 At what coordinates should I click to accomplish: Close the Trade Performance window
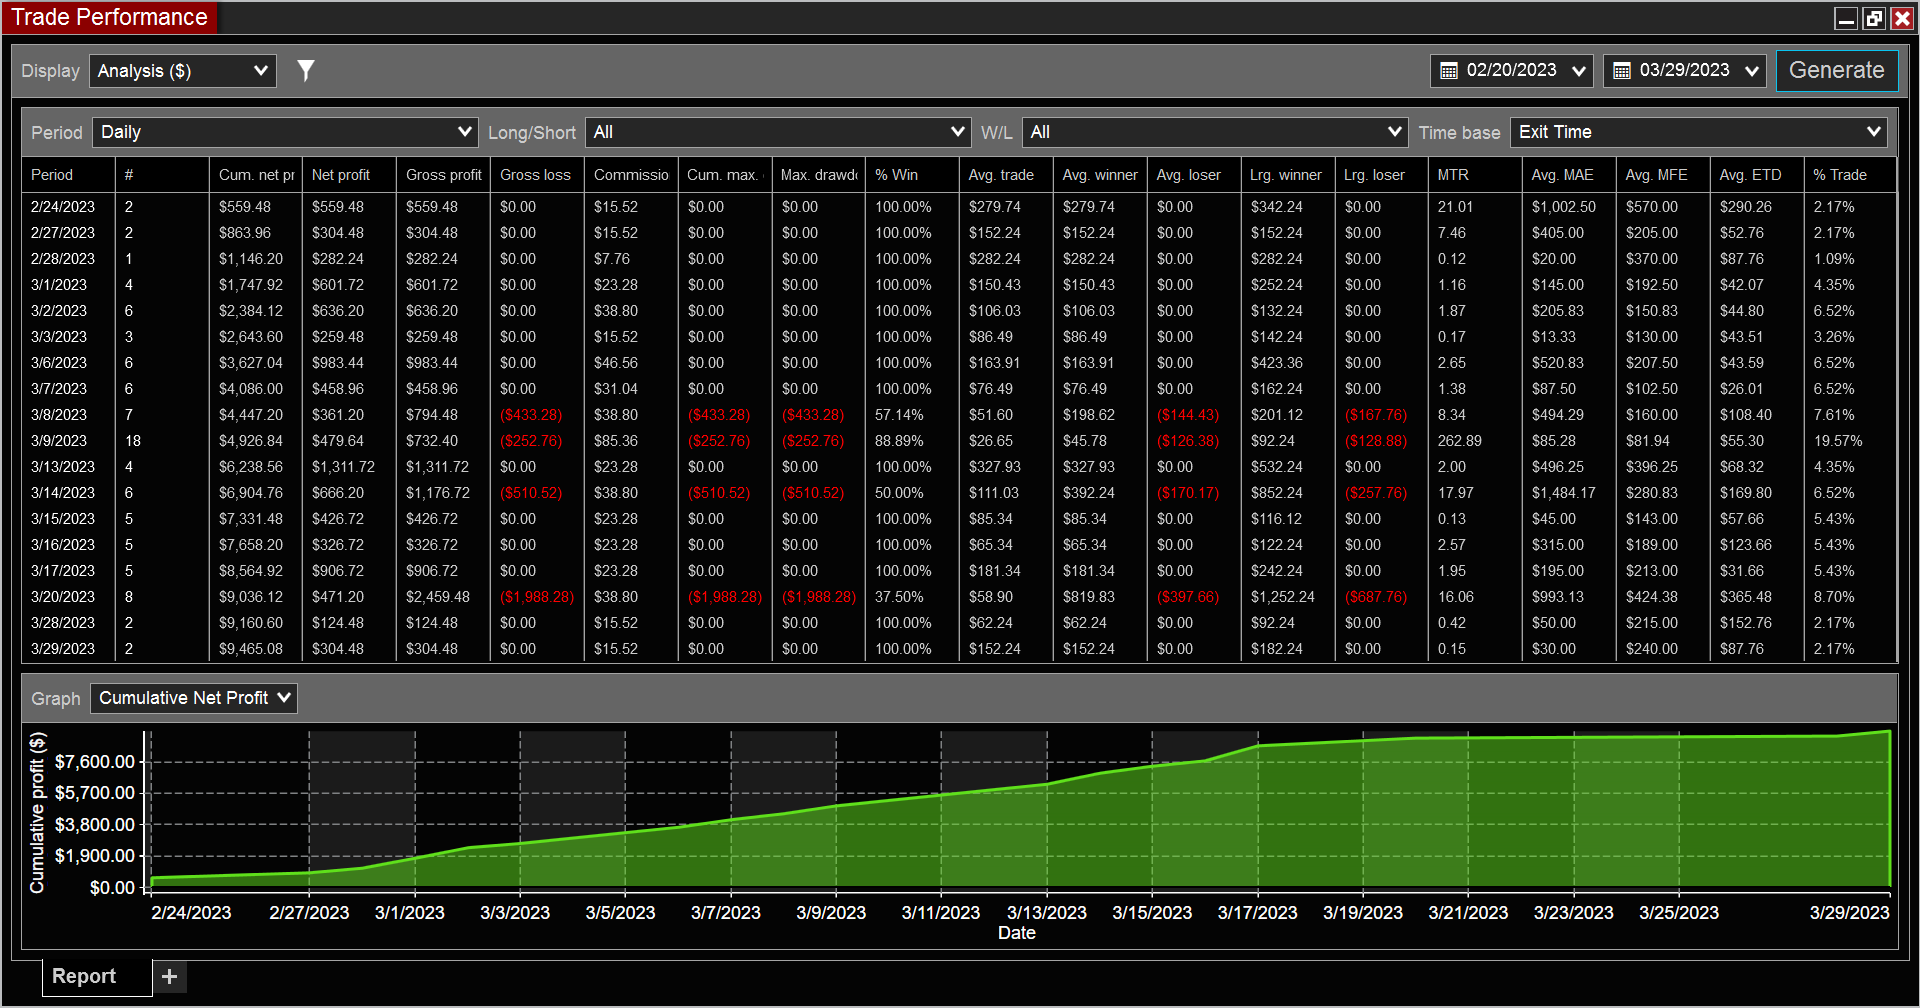pos(1902,18)
